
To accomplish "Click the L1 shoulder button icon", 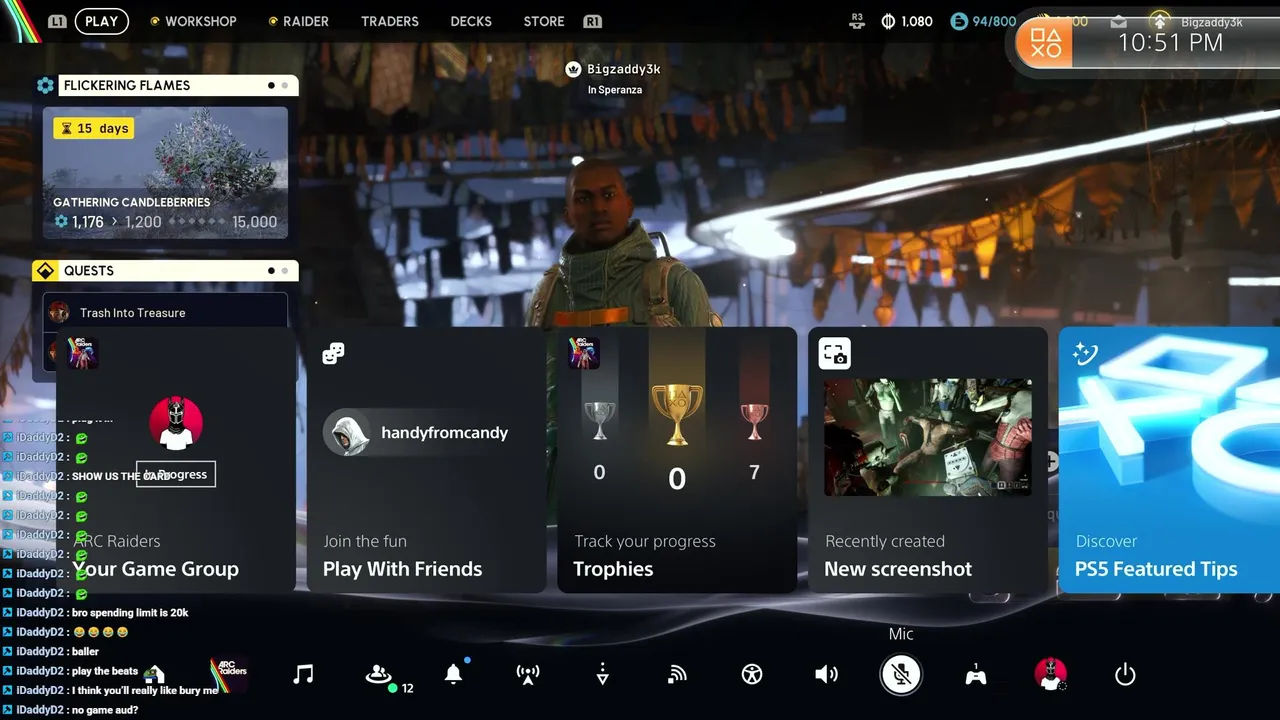I will (57, 21).
